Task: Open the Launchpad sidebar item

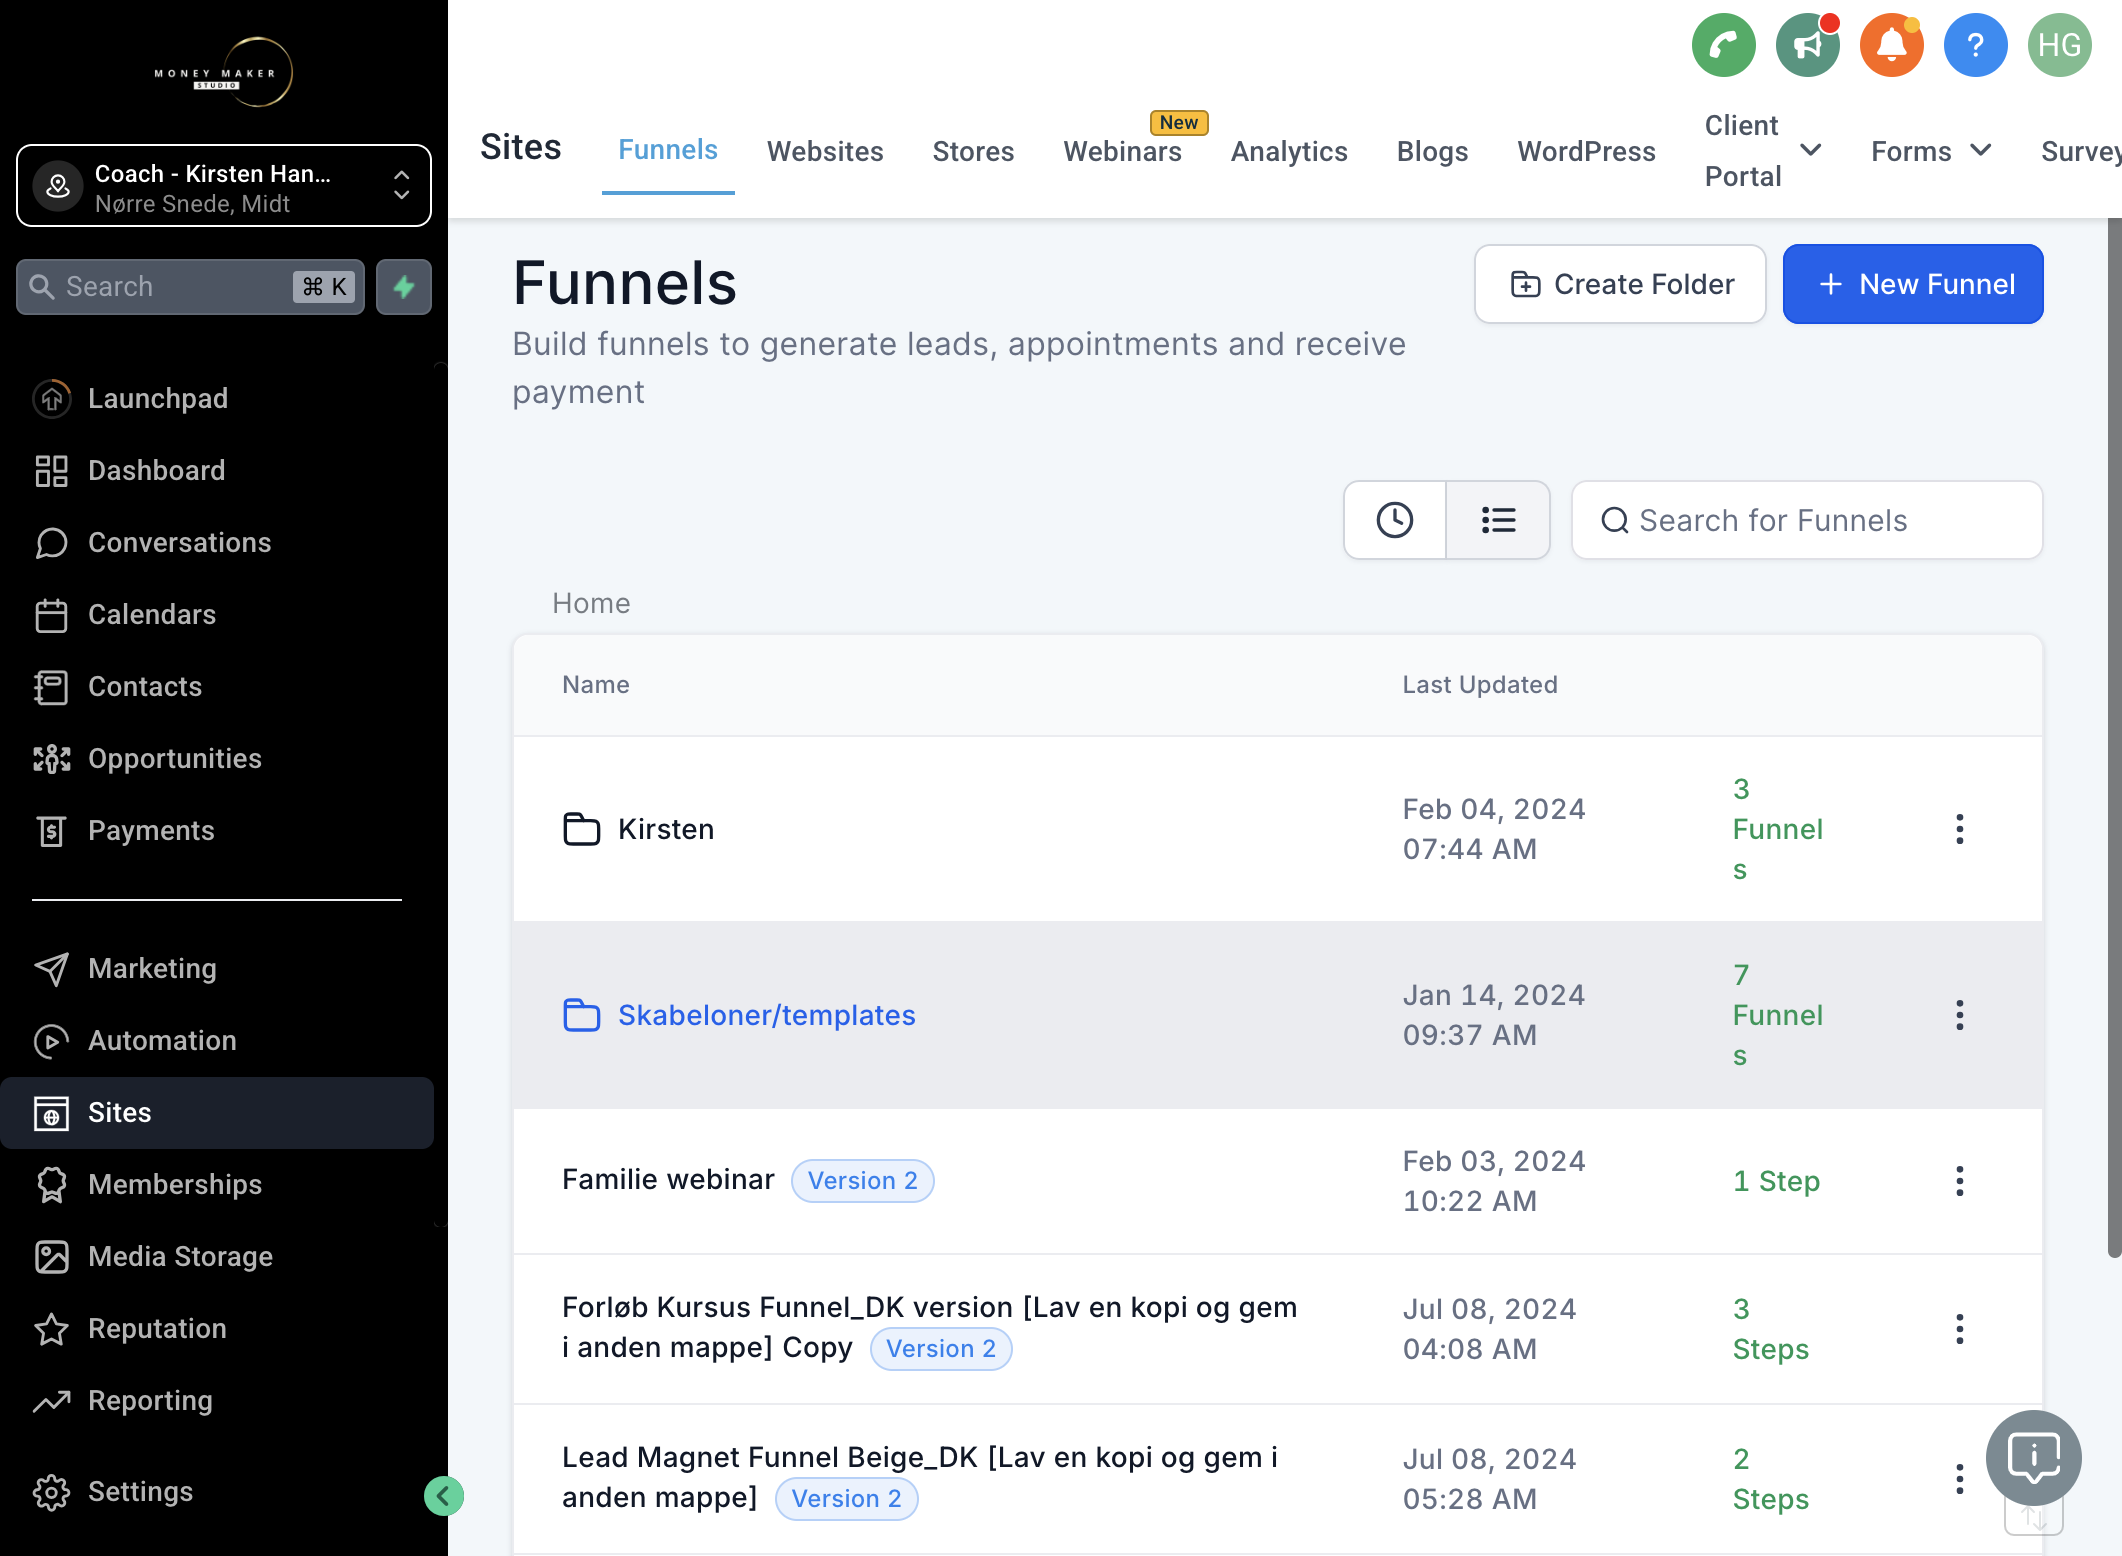Action: pyautogui.click(x=217, y=398)
